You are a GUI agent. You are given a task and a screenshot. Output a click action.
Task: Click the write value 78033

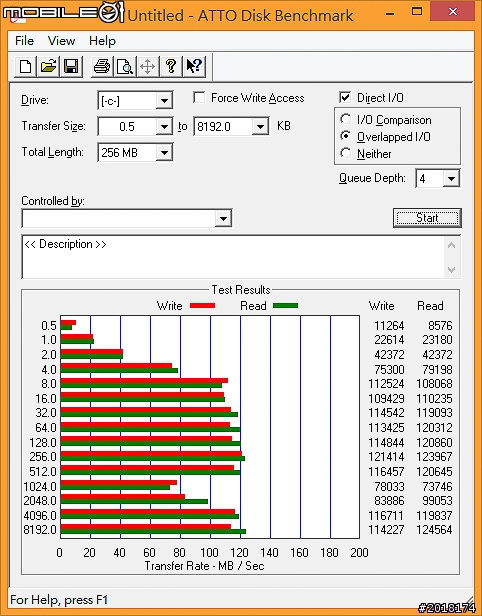point(389,487)
